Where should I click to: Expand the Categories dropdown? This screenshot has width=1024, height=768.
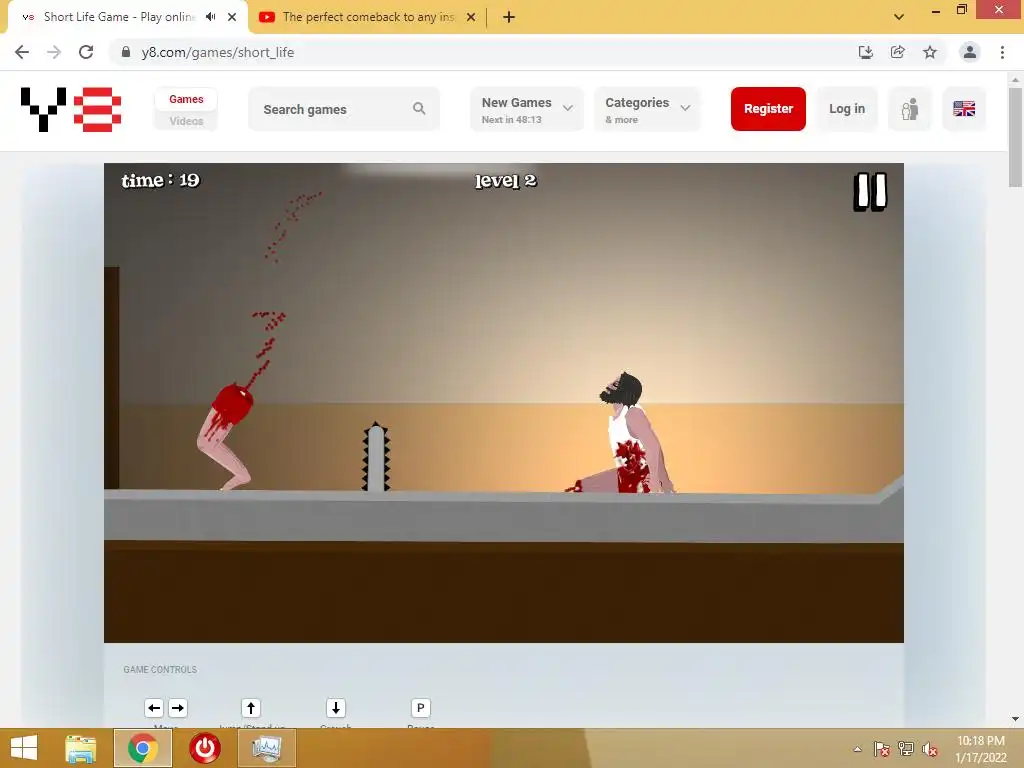point(647,109)
